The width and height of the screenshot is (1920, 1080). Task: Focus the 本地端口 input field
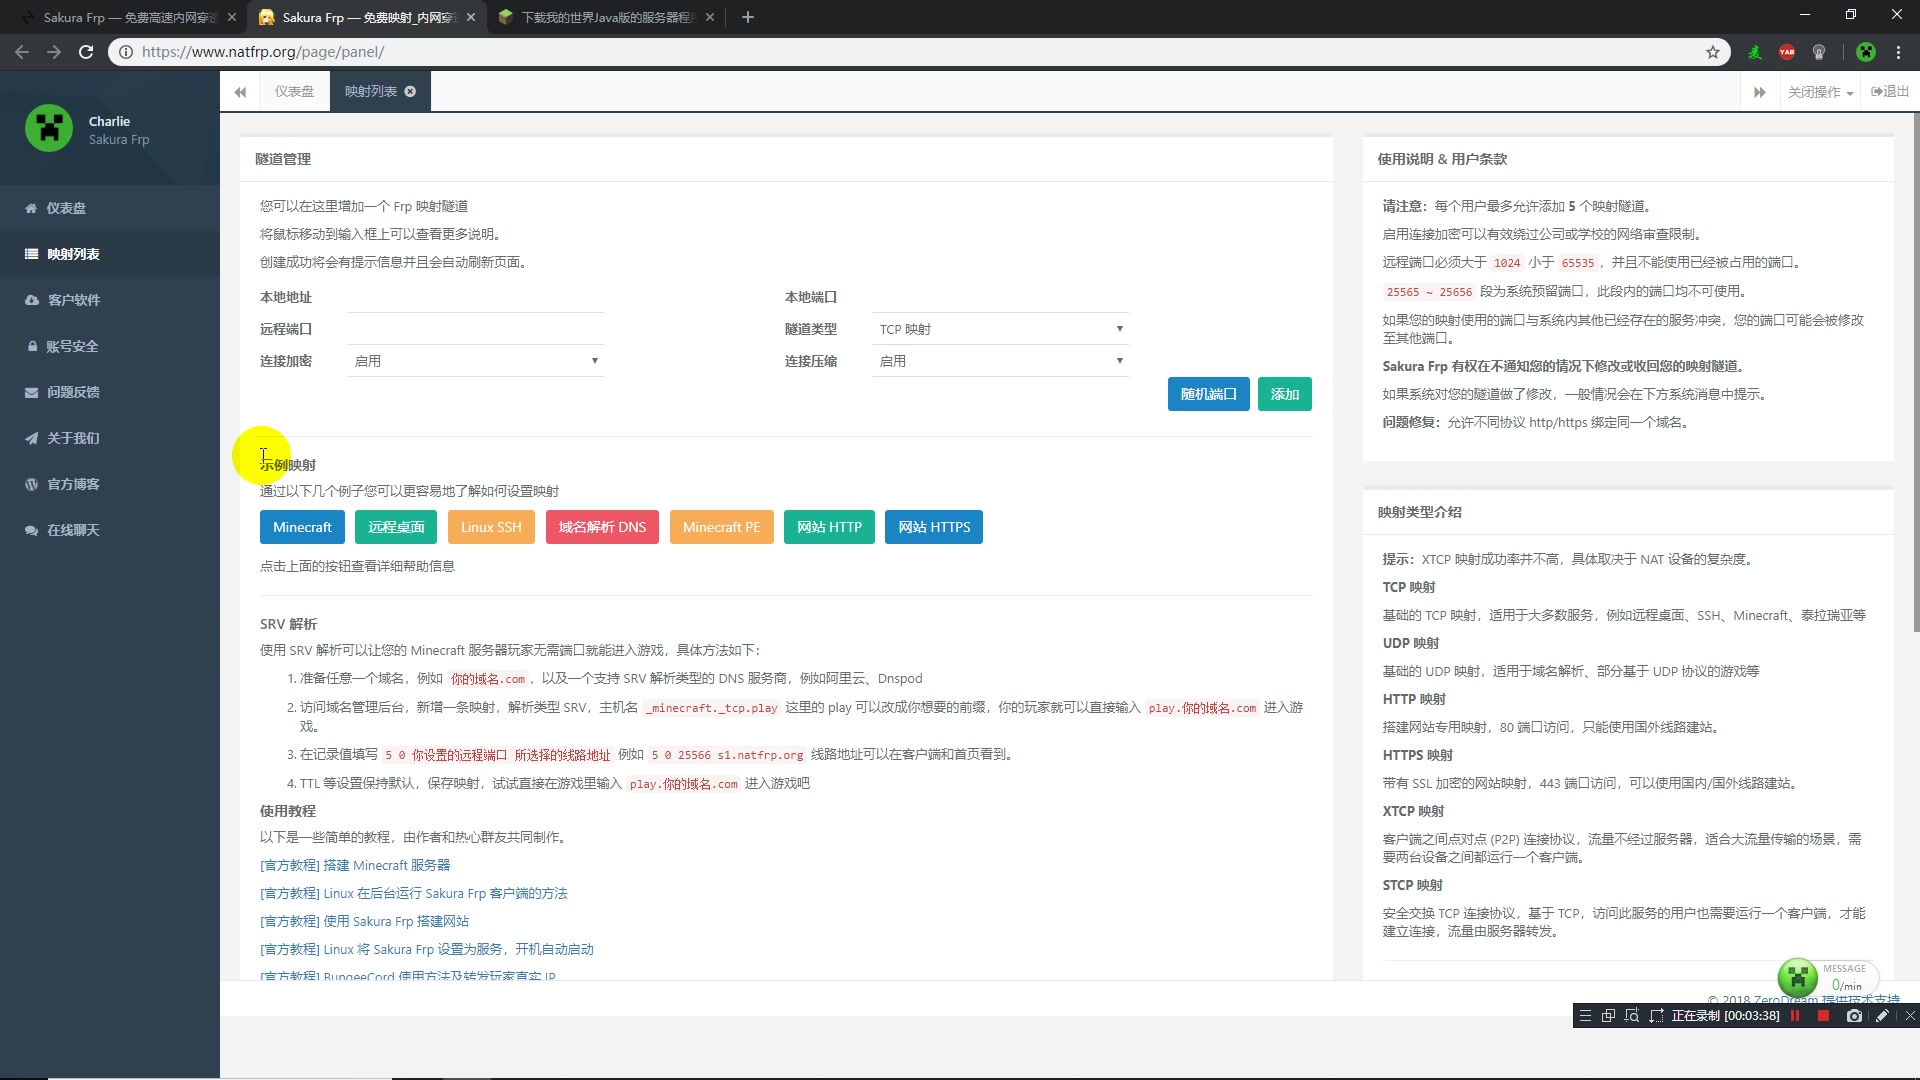point(1001,297)
